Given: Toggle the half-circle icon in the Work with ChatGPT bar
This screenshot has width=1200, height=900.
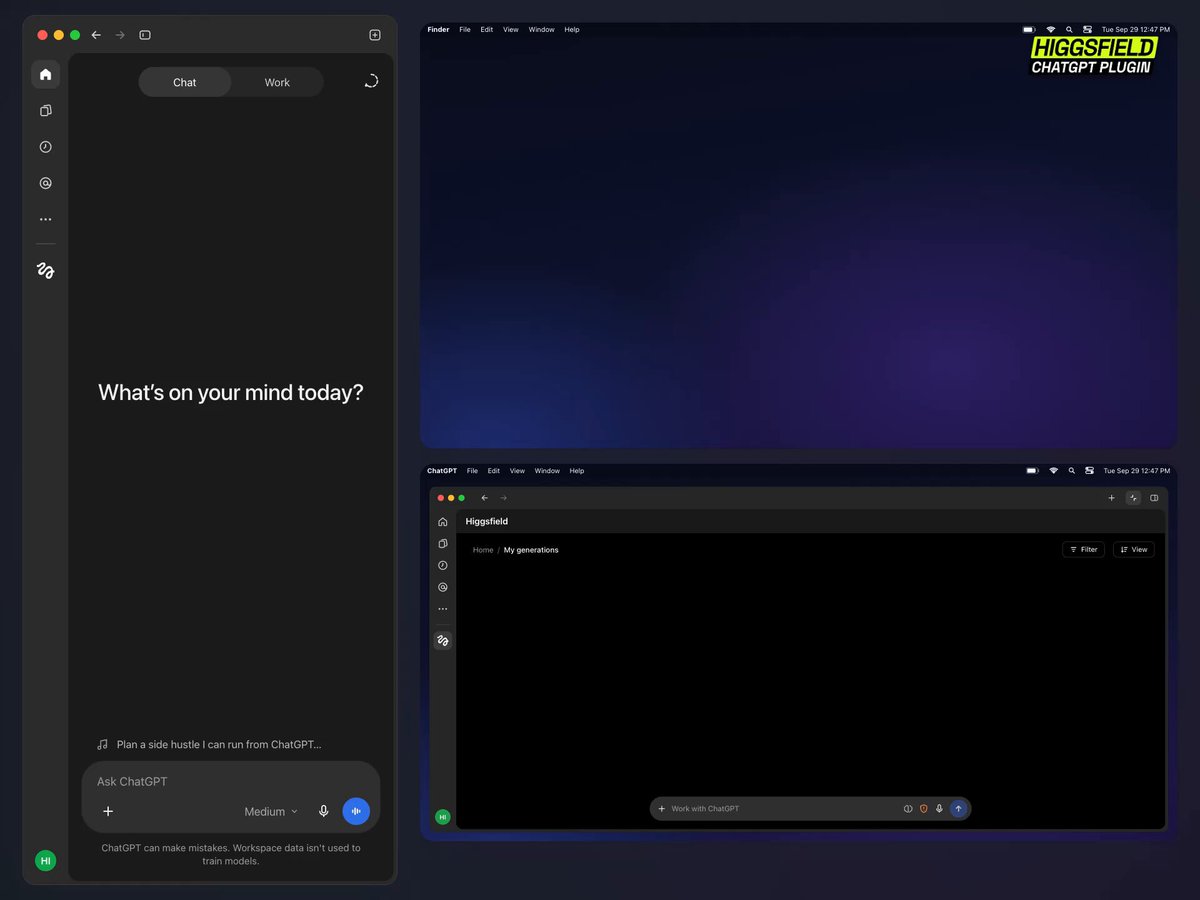Looking at the screenshot, I should (908, 809).
